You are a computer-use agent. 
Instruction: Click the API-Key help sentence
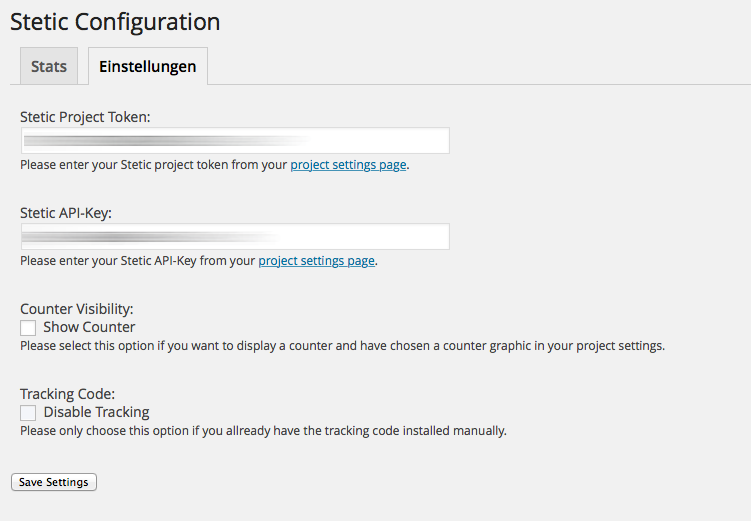[199, 260]
